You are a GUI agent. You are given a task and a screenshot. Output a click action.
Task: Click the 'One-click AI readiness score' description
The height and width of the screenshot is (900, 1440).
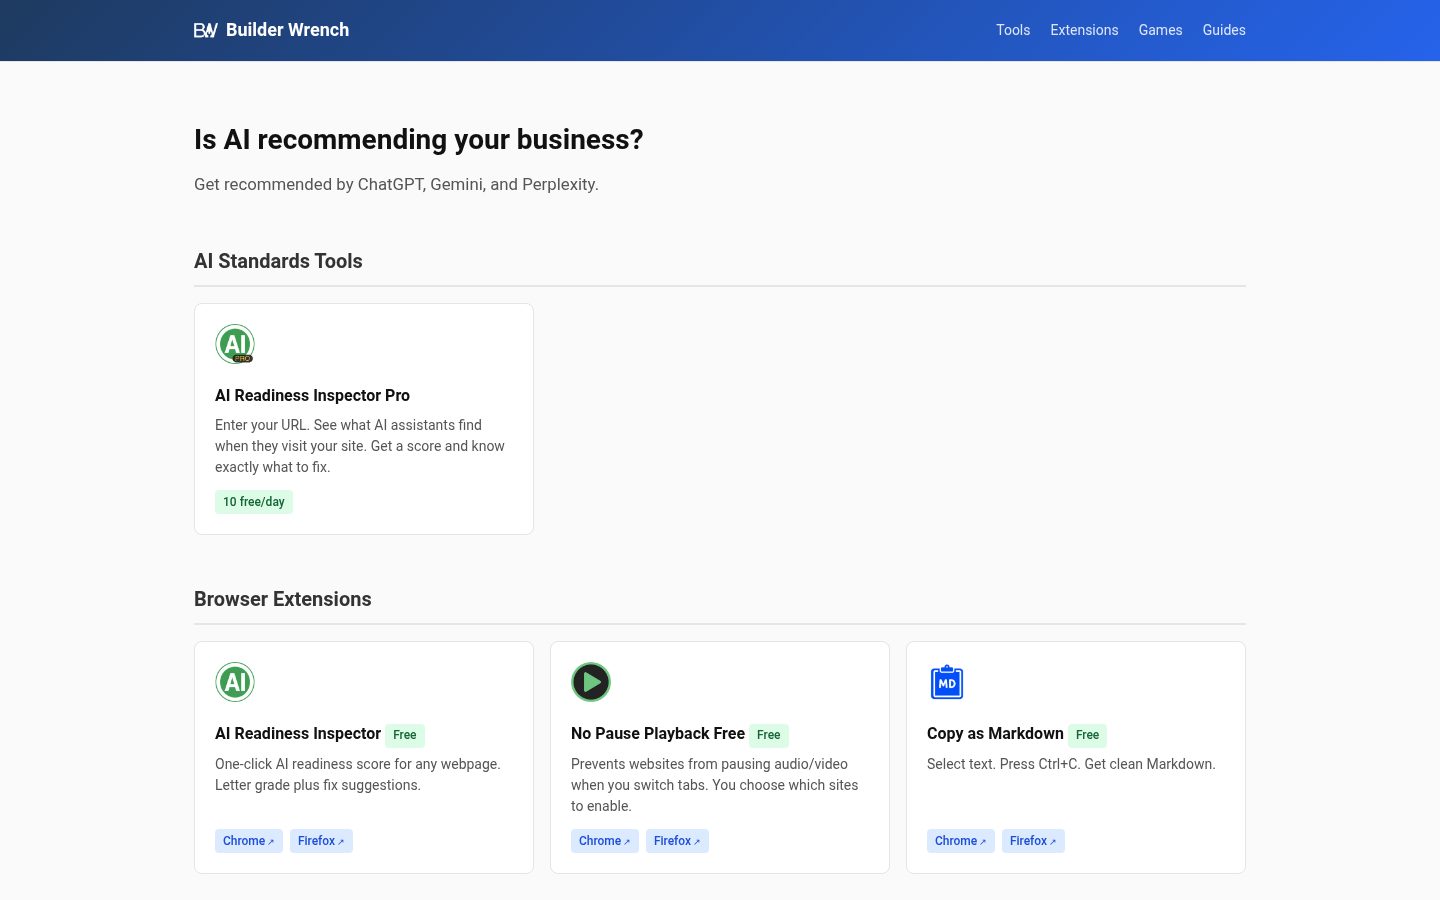(358, 774)
